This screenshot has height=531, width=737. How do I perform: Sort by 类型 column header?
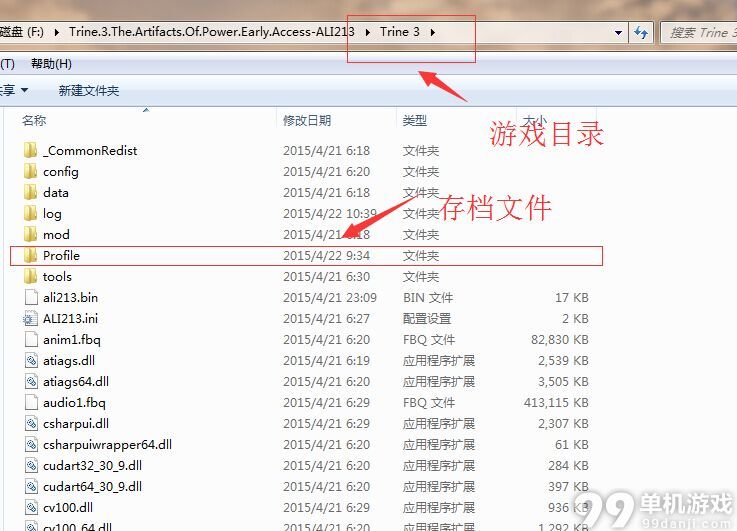click(x=415, y=120)
